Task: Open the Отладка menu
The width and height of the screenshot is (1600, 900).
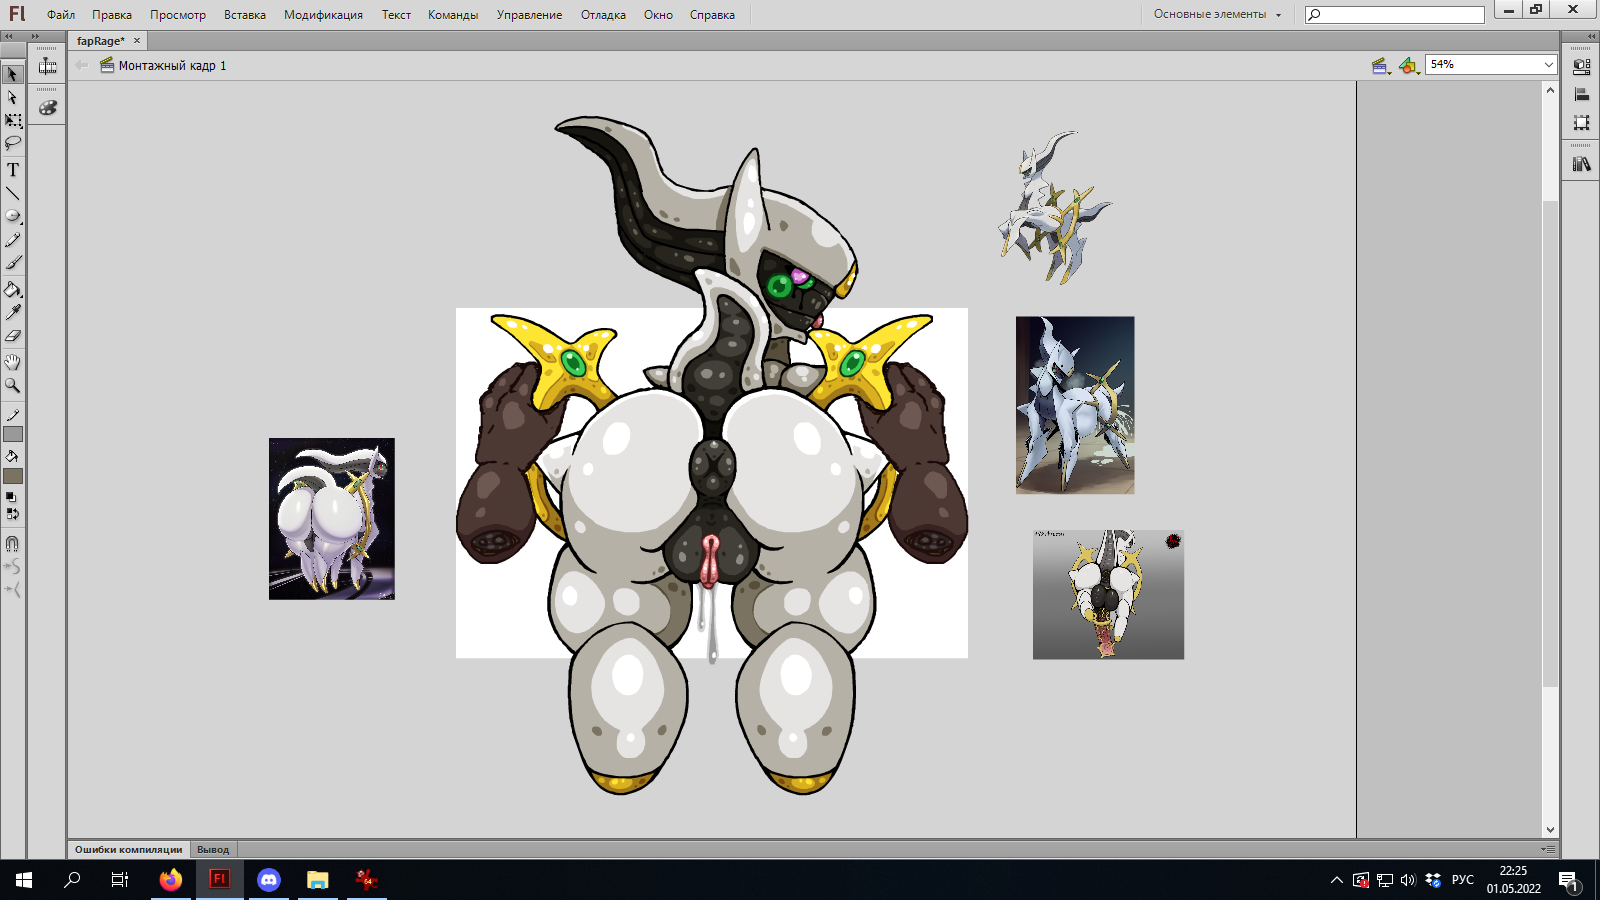Action: [603, 15]
